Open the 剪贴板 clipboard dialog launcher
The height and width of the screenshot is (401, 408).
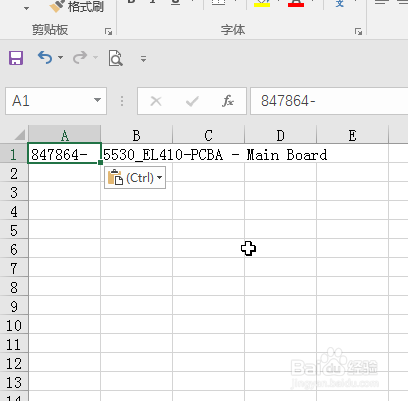pyautogui.click(x=108, y=31)
